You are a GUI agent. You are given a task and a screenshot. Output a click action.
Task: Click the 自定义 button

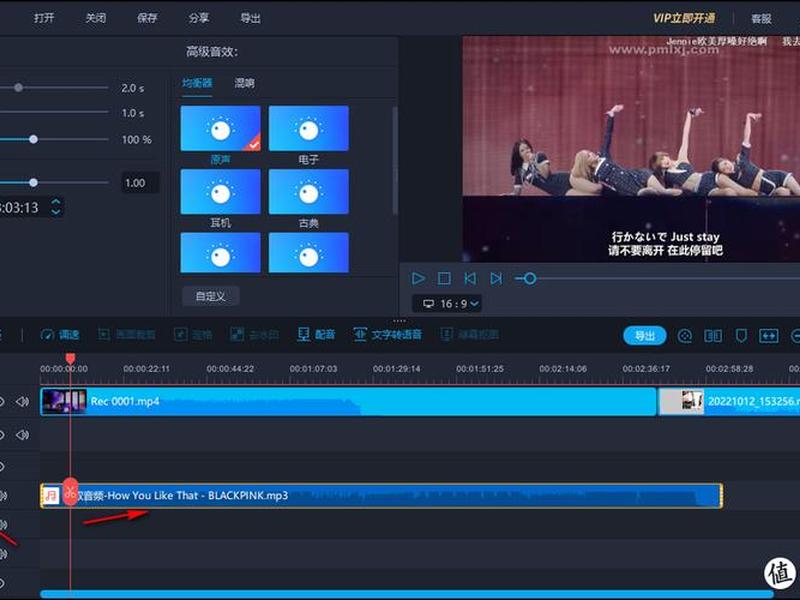[211, 296]
